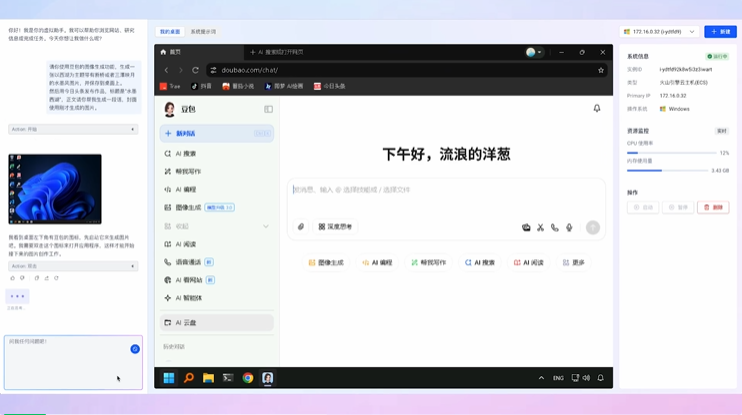
Task: Open AI 编程 in the Doubao sidebar
Action: (x=217, y=189)
